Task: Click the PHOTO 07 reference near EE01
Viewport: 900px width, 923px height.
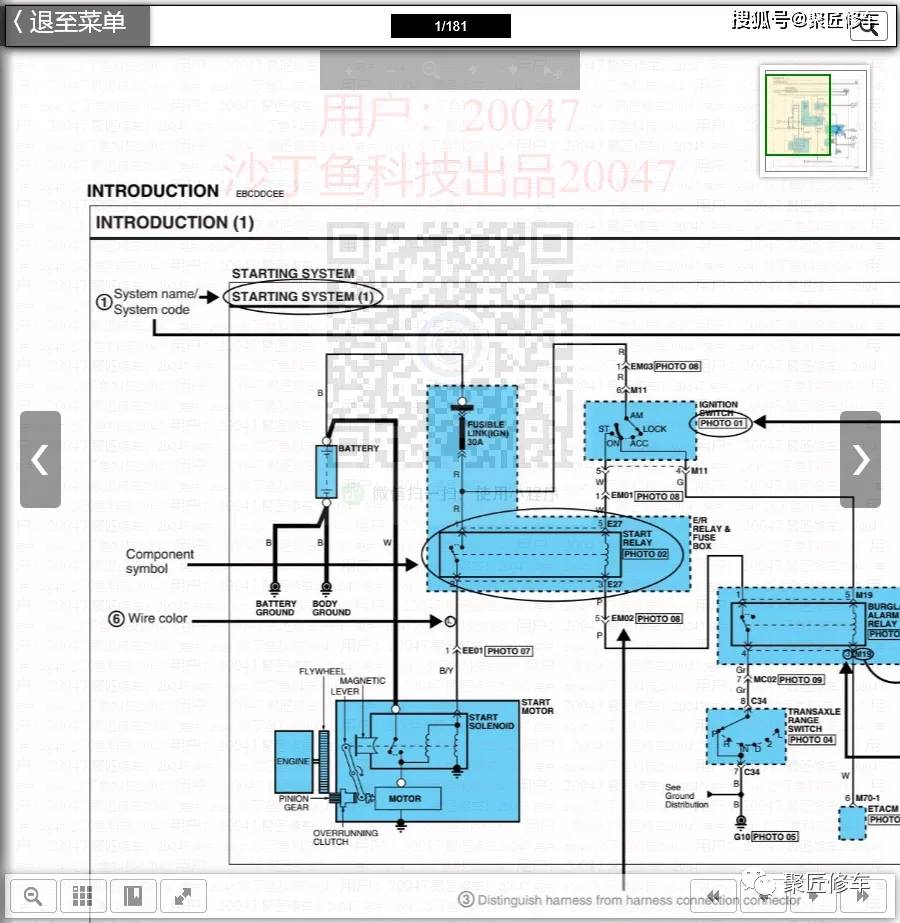Action: [x=510, y=651]
